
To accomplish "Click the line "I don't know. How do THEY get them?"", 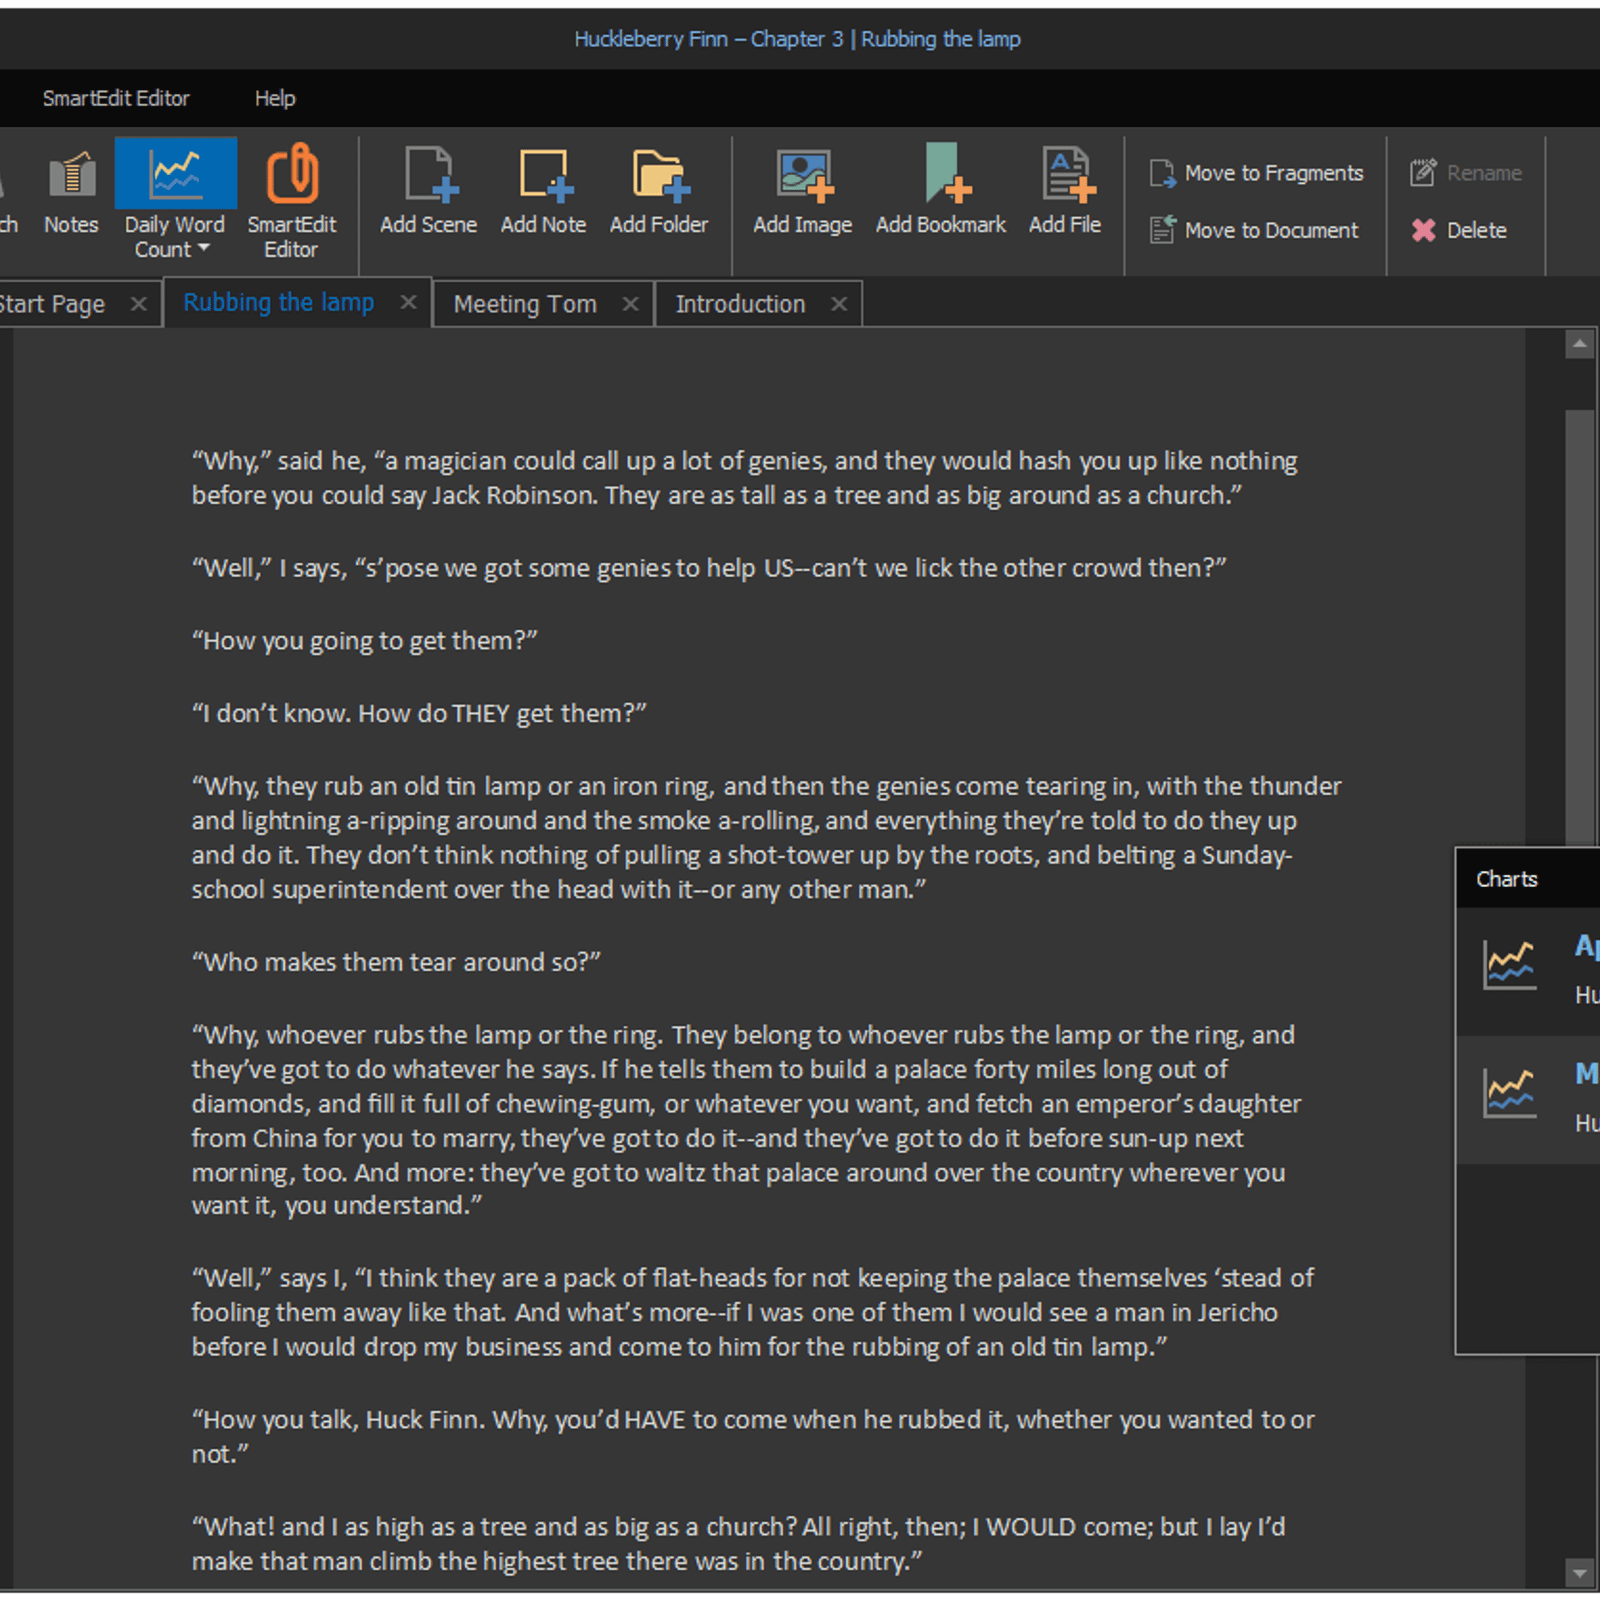I will [x=419, y=714].
